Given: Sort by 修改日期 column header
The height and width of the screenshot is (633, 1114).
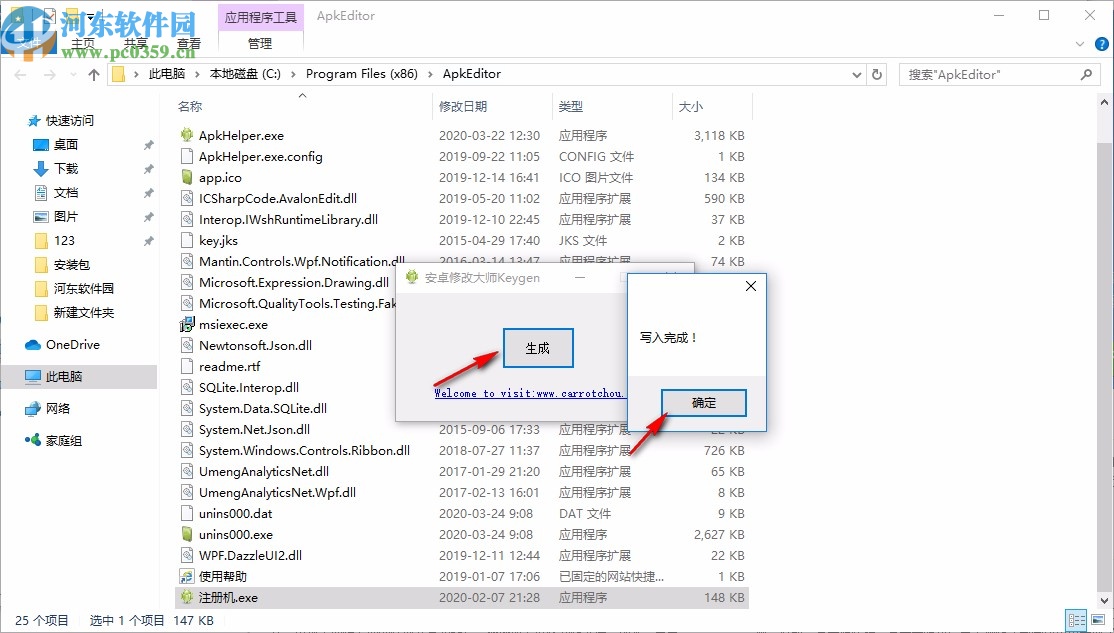Looking at the screenshot, I should [463, 106].
